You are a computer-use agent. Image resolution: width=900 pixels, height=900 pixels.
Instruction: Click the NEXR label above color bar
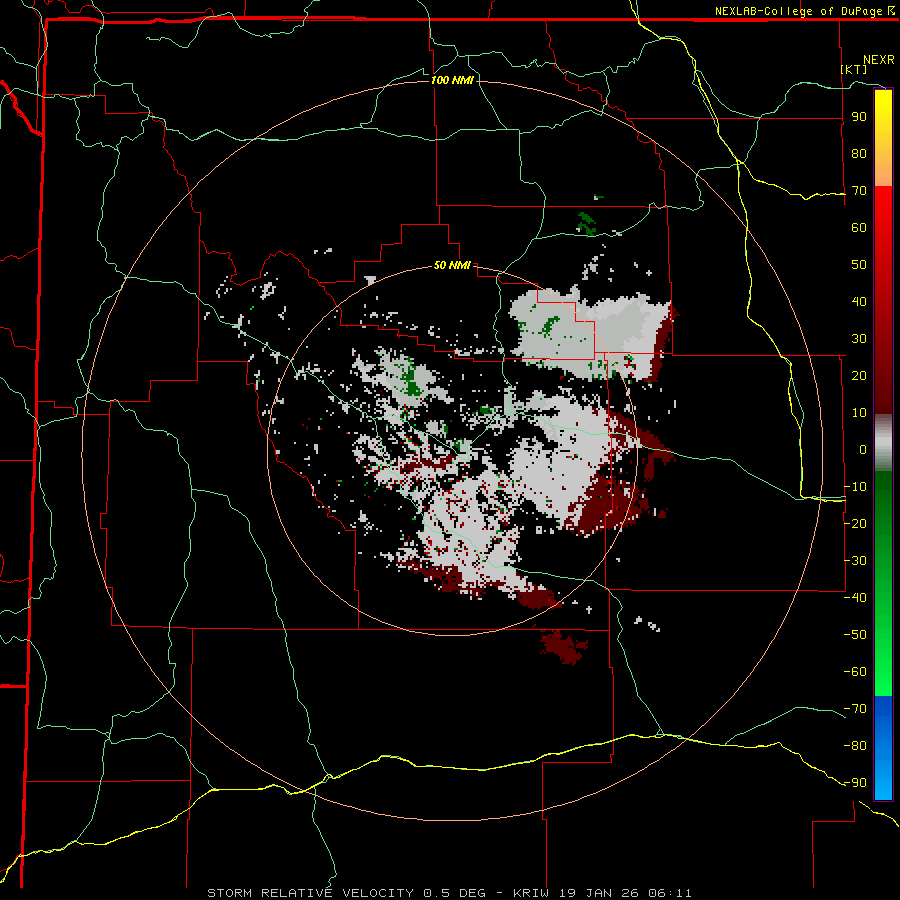[x=879, y=60]
